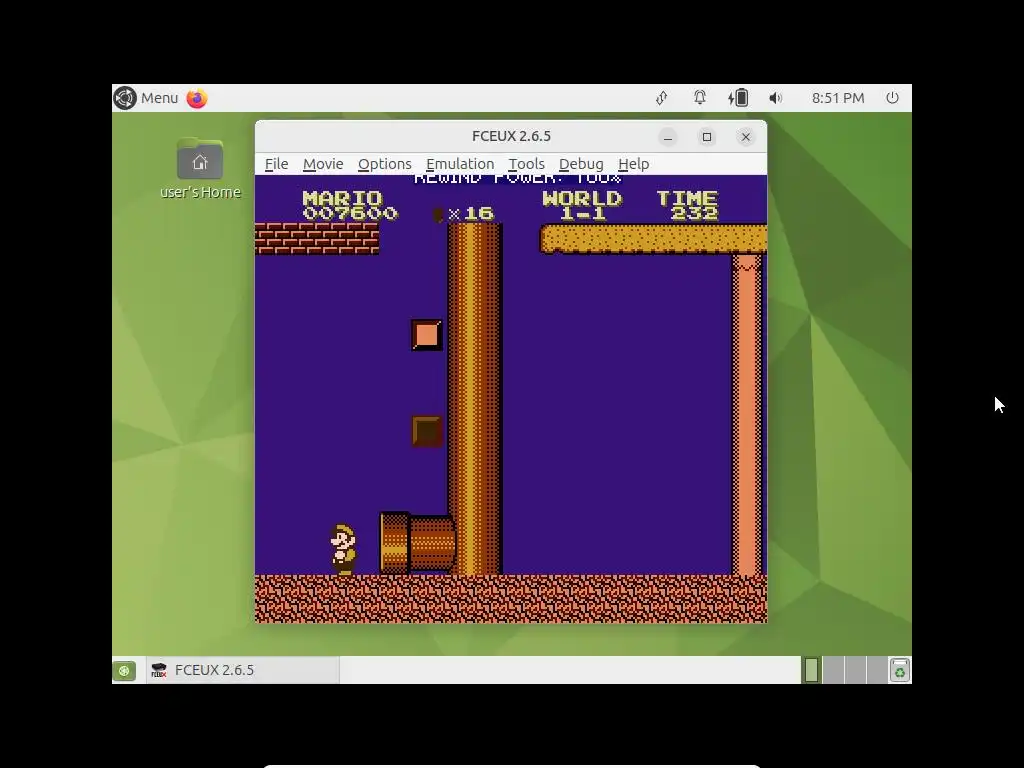This screenshot has height=768, width=1024.
Task: Click the TIME 232 counter text
Action: (x=687, y=206)
